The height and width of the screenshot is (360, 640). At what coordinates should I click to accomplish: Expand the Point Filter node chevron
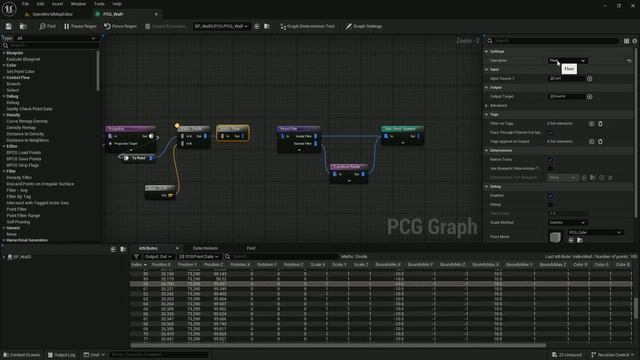point(299,150)
